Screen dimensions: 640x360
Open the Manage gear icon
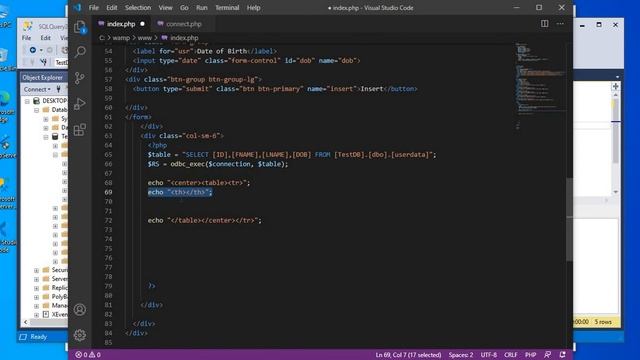pos(80,335)
